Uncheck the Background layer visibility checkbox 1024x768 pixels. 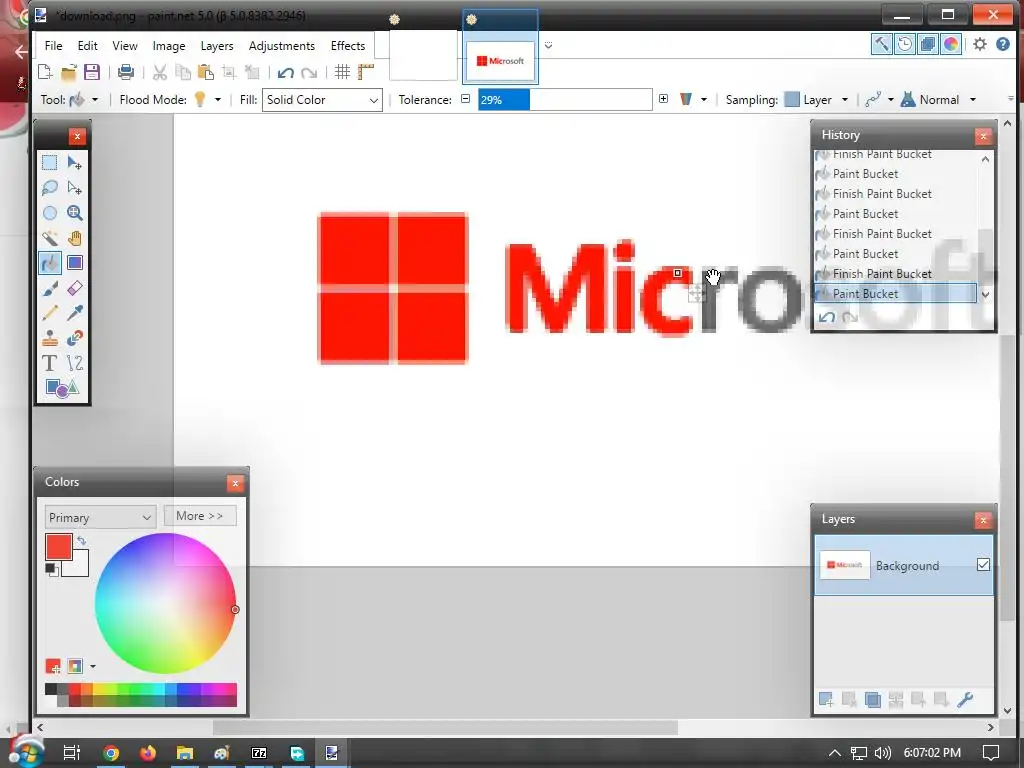click(983, 565)
